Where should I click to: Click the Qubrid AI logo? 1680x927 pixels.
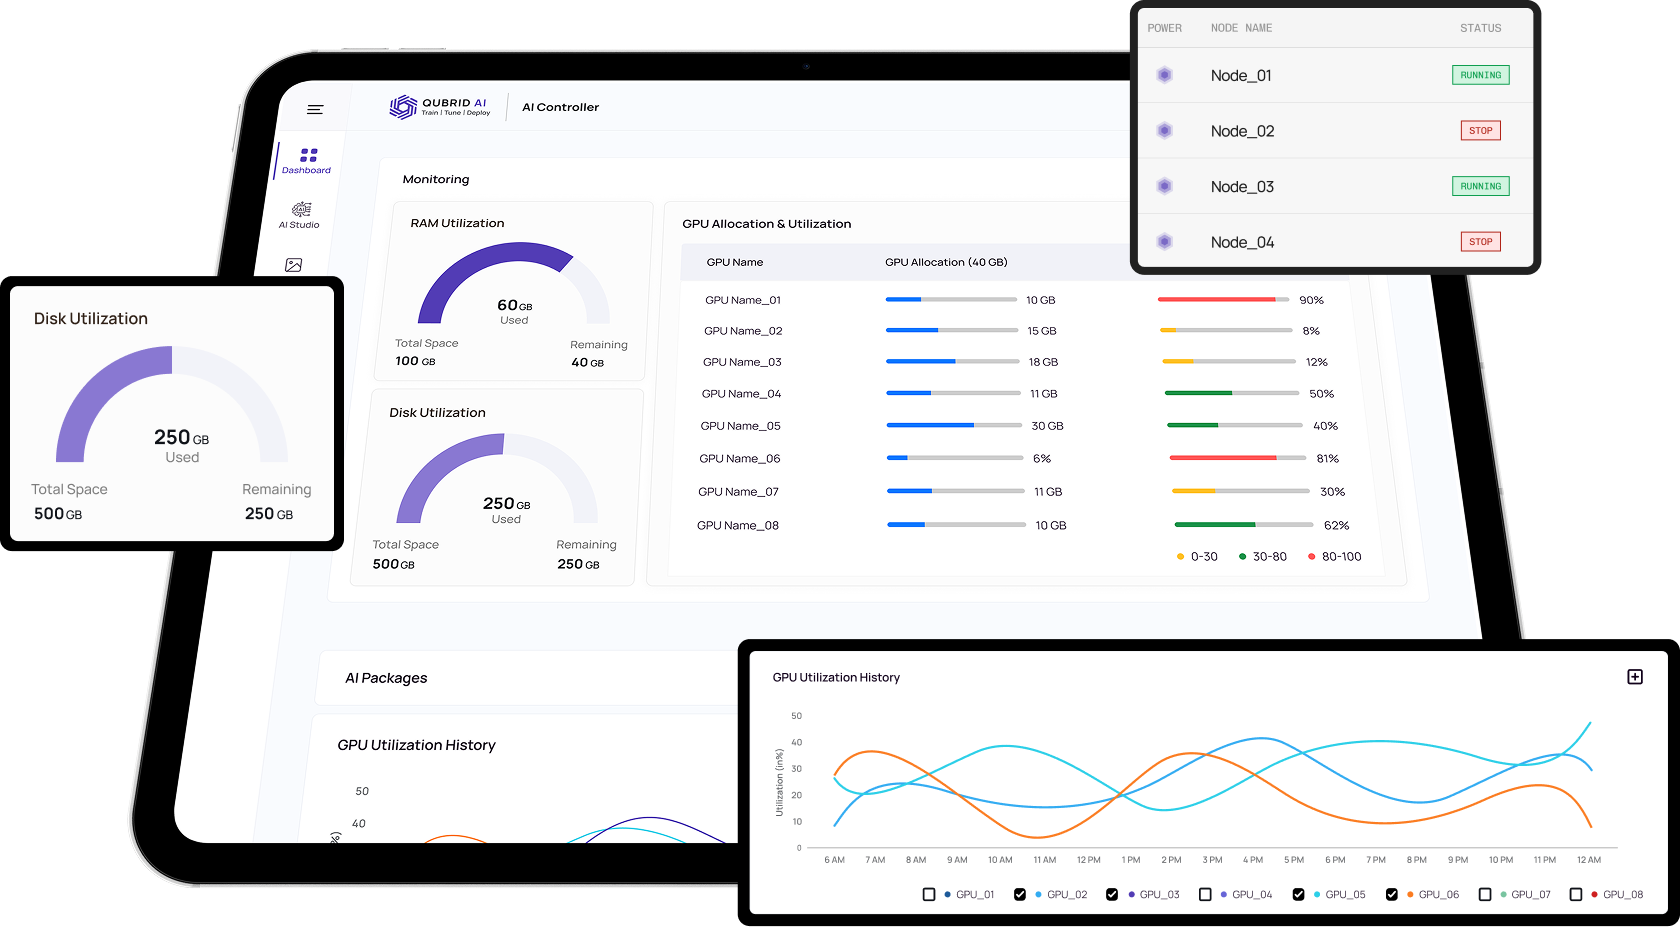coord(438,105)
